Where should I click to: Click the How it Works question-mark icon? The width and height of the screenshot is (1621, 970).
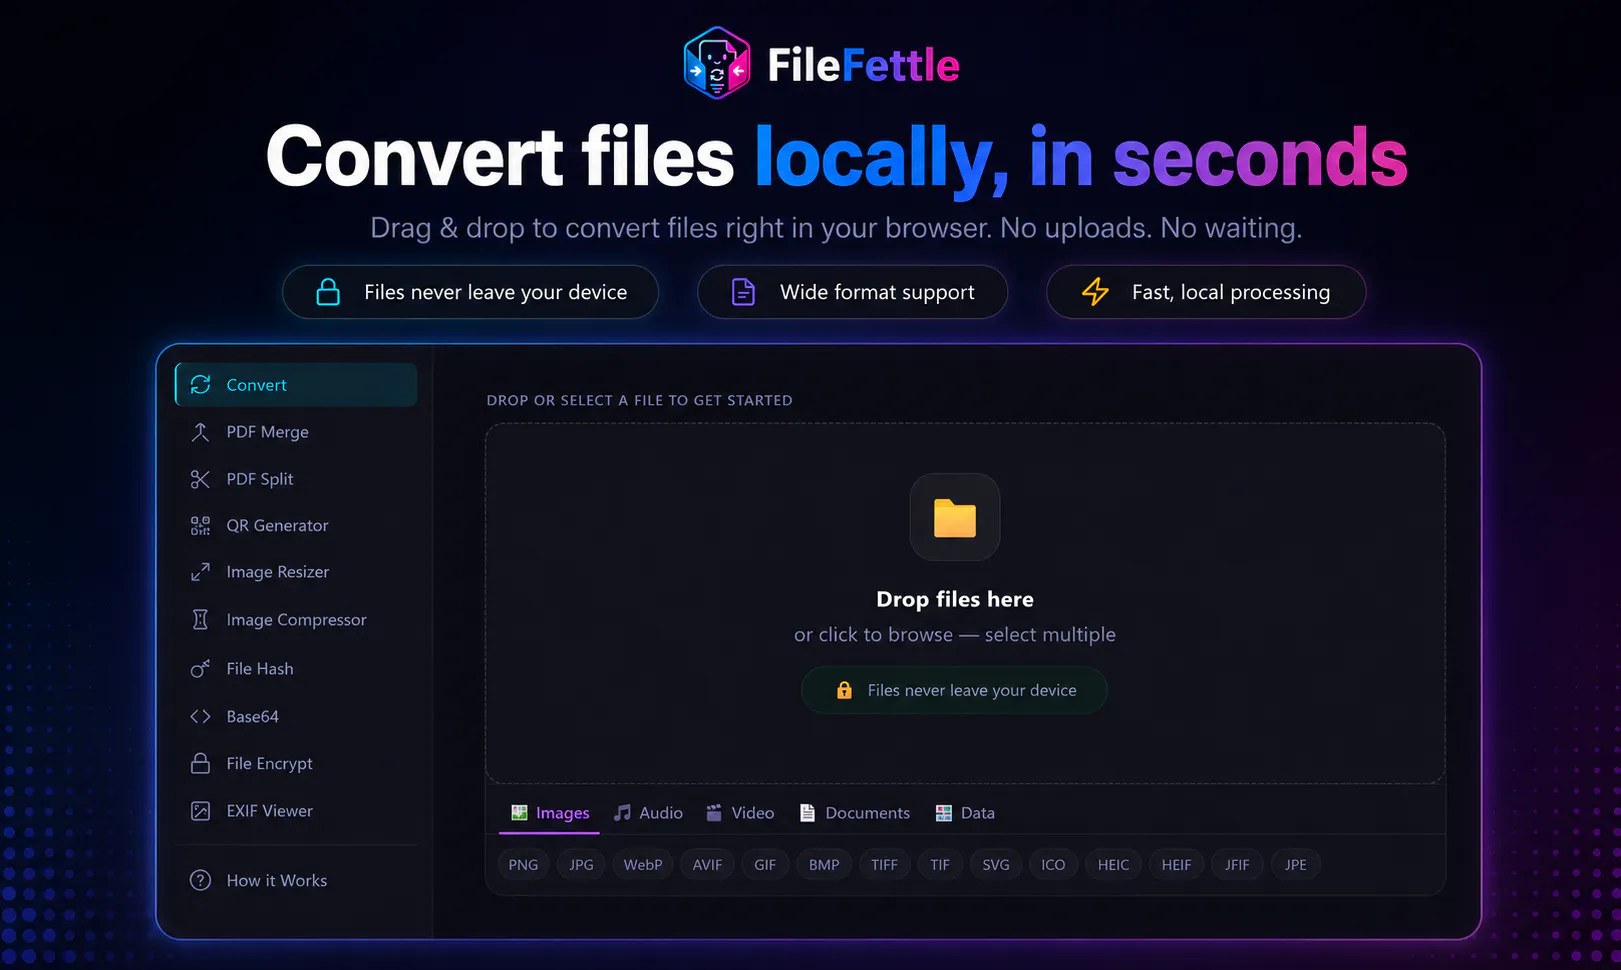[200, 880]
